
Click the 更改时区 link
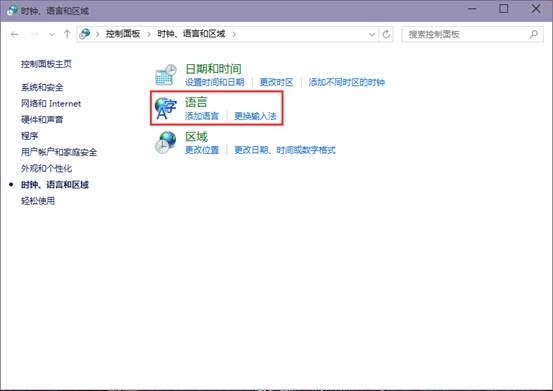(x=276, y=82)
